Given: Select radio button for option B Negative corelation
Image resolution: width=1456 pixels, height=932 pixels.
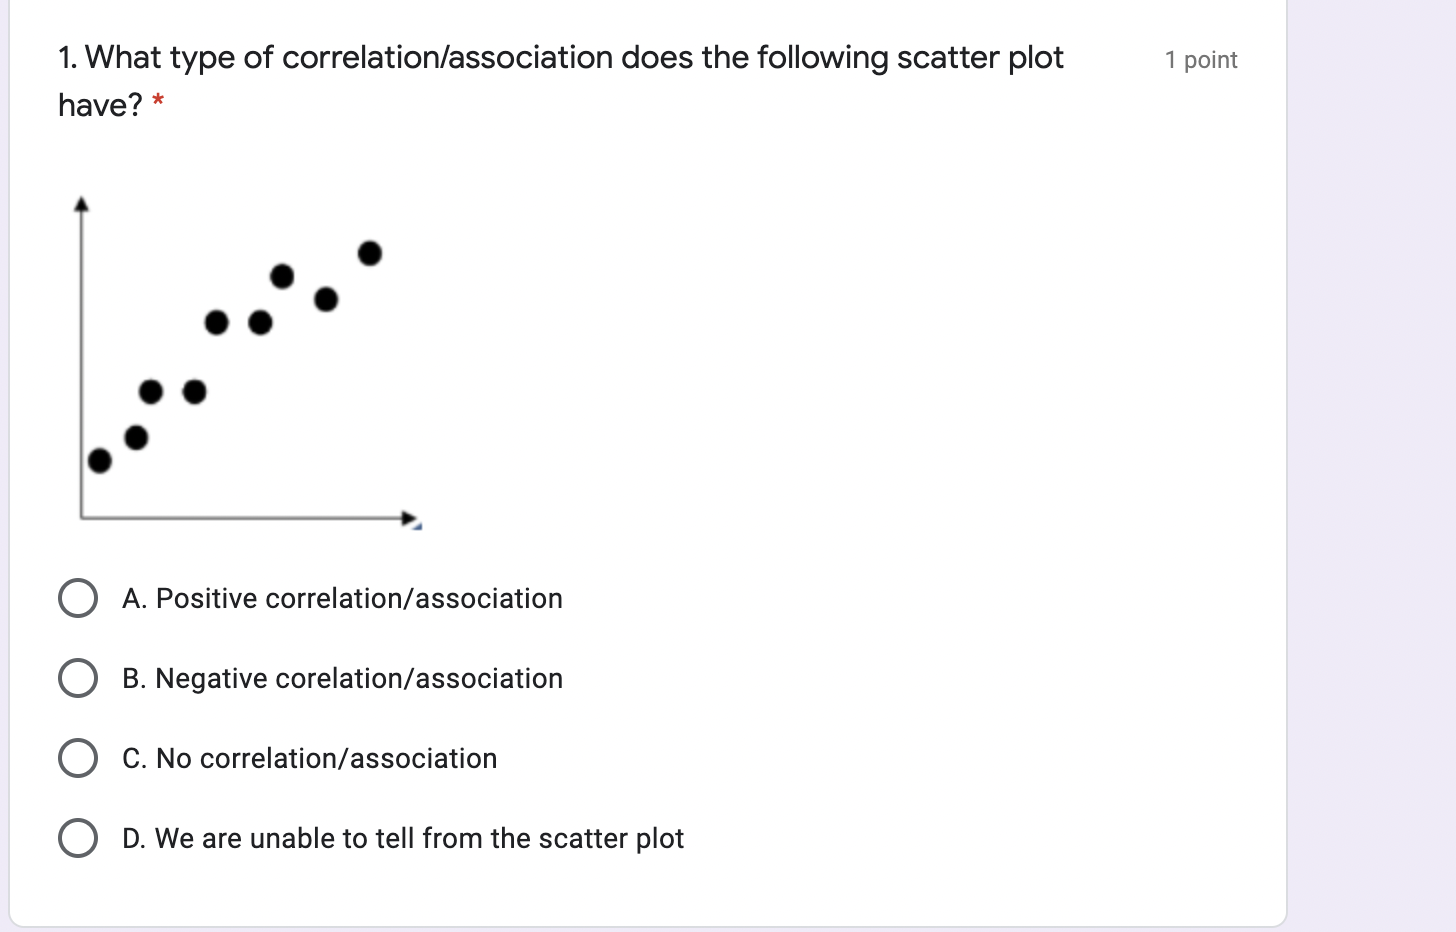Looking at the screenshot, I should pos(77,677).
